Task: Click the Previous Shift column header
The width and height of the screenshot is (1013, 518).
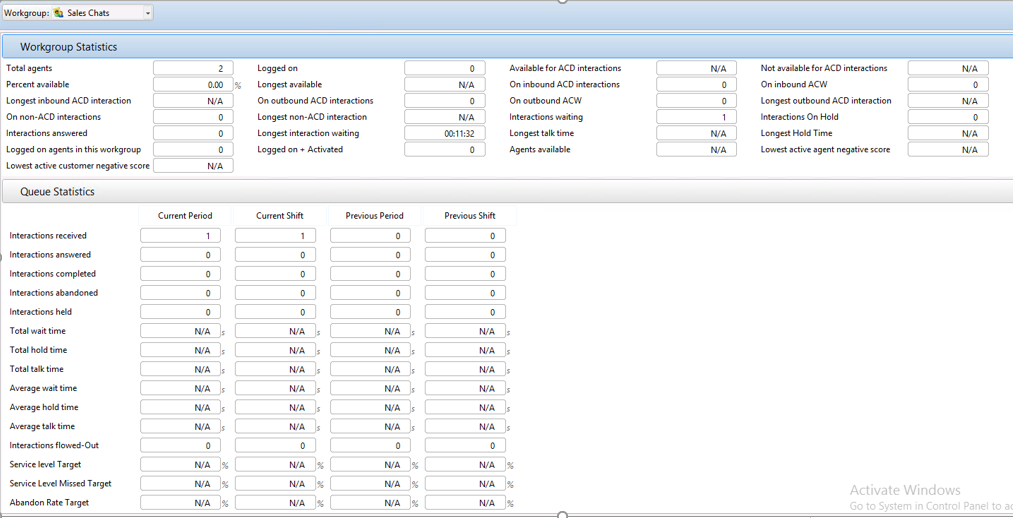Action: (x=469, y=216)
